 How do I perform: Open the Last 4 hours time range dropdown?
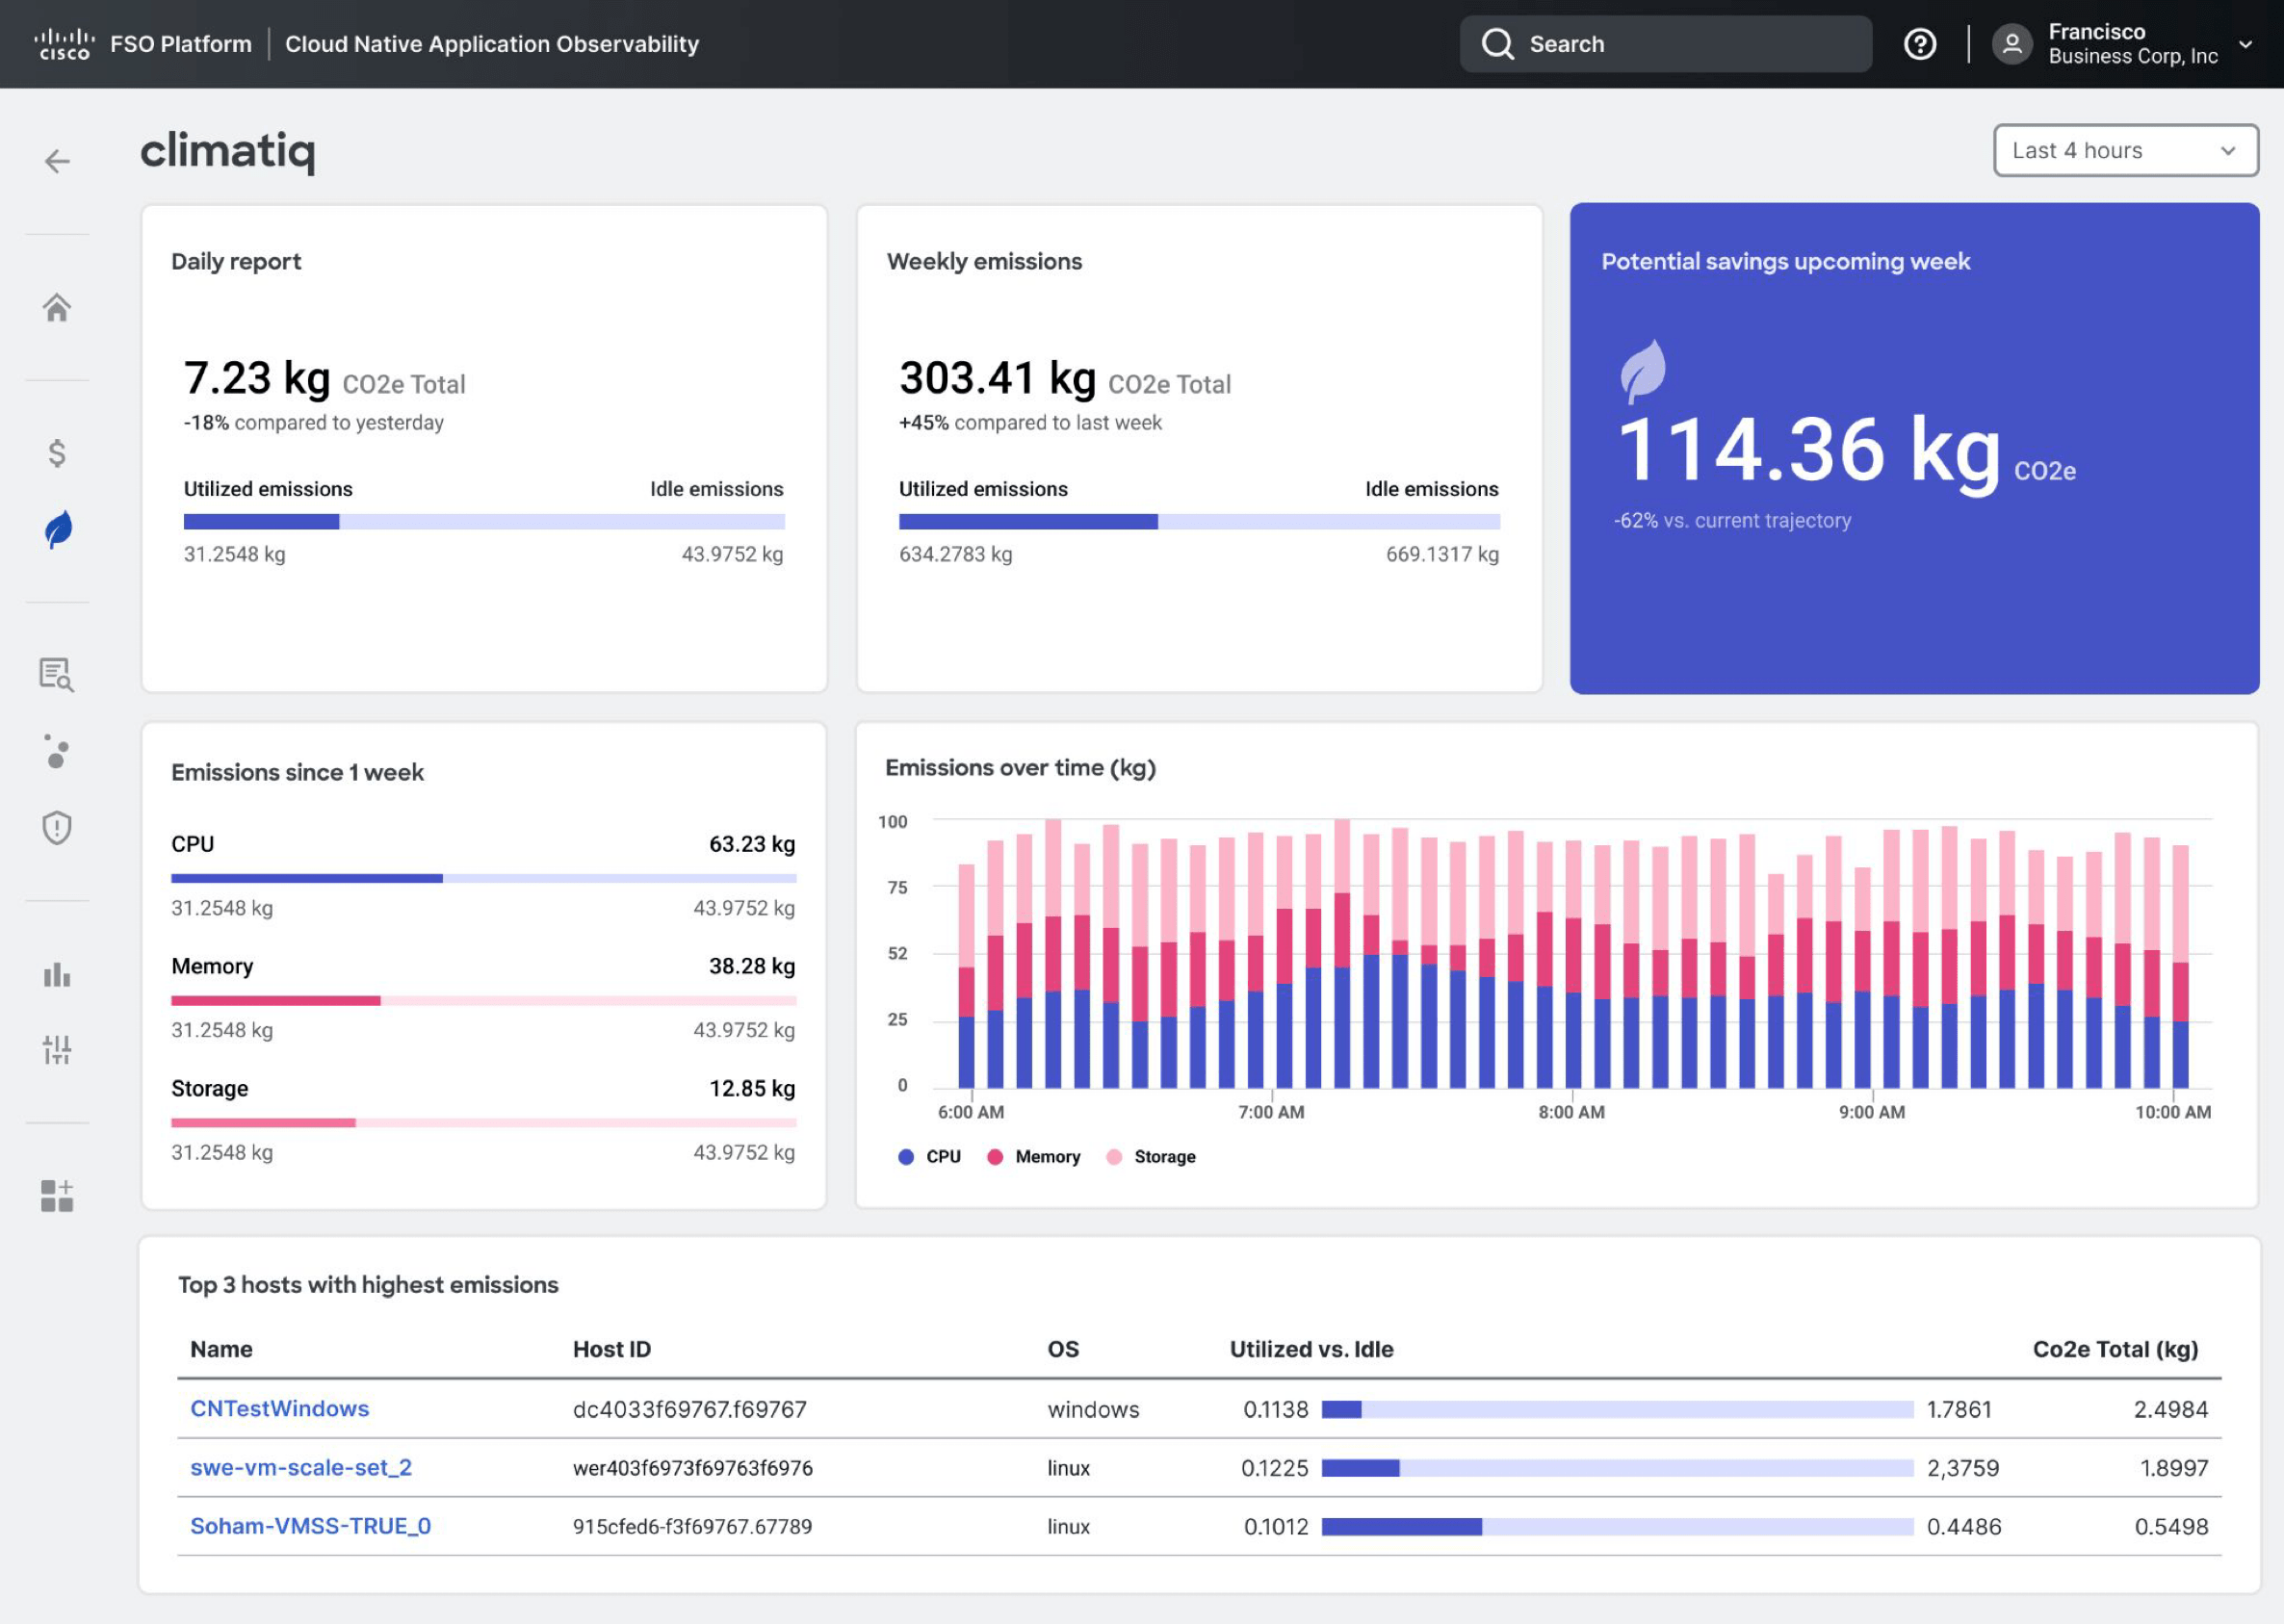click(x=2124, y=150)
